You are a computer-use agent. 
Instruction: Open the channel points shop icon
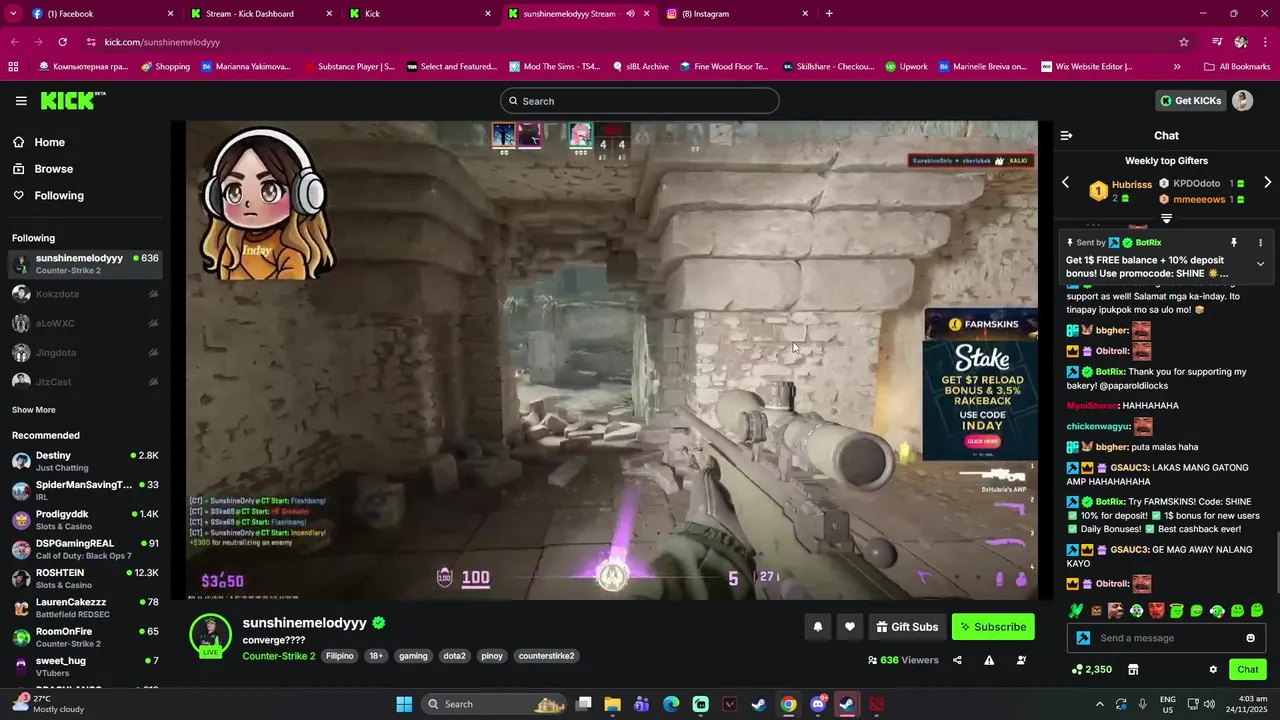[1133, 669]
